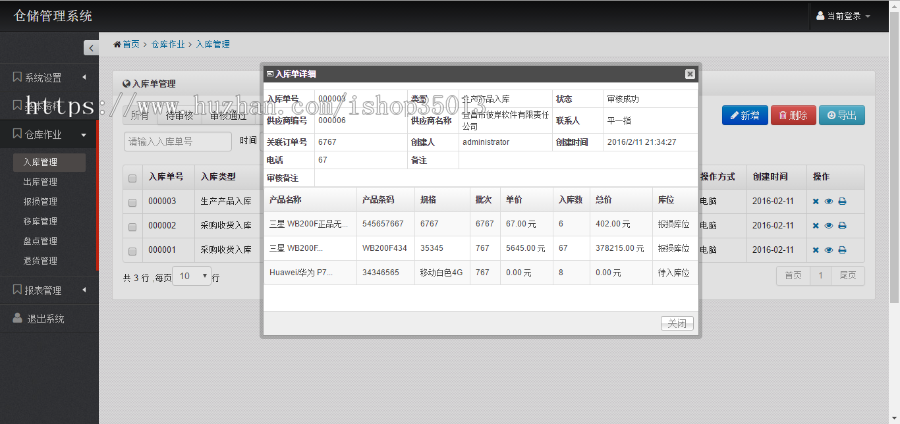This screenshot has width=900, height=424.
Task: Close the 入库单详细 dialog with X
Action: tap(690, 74)
